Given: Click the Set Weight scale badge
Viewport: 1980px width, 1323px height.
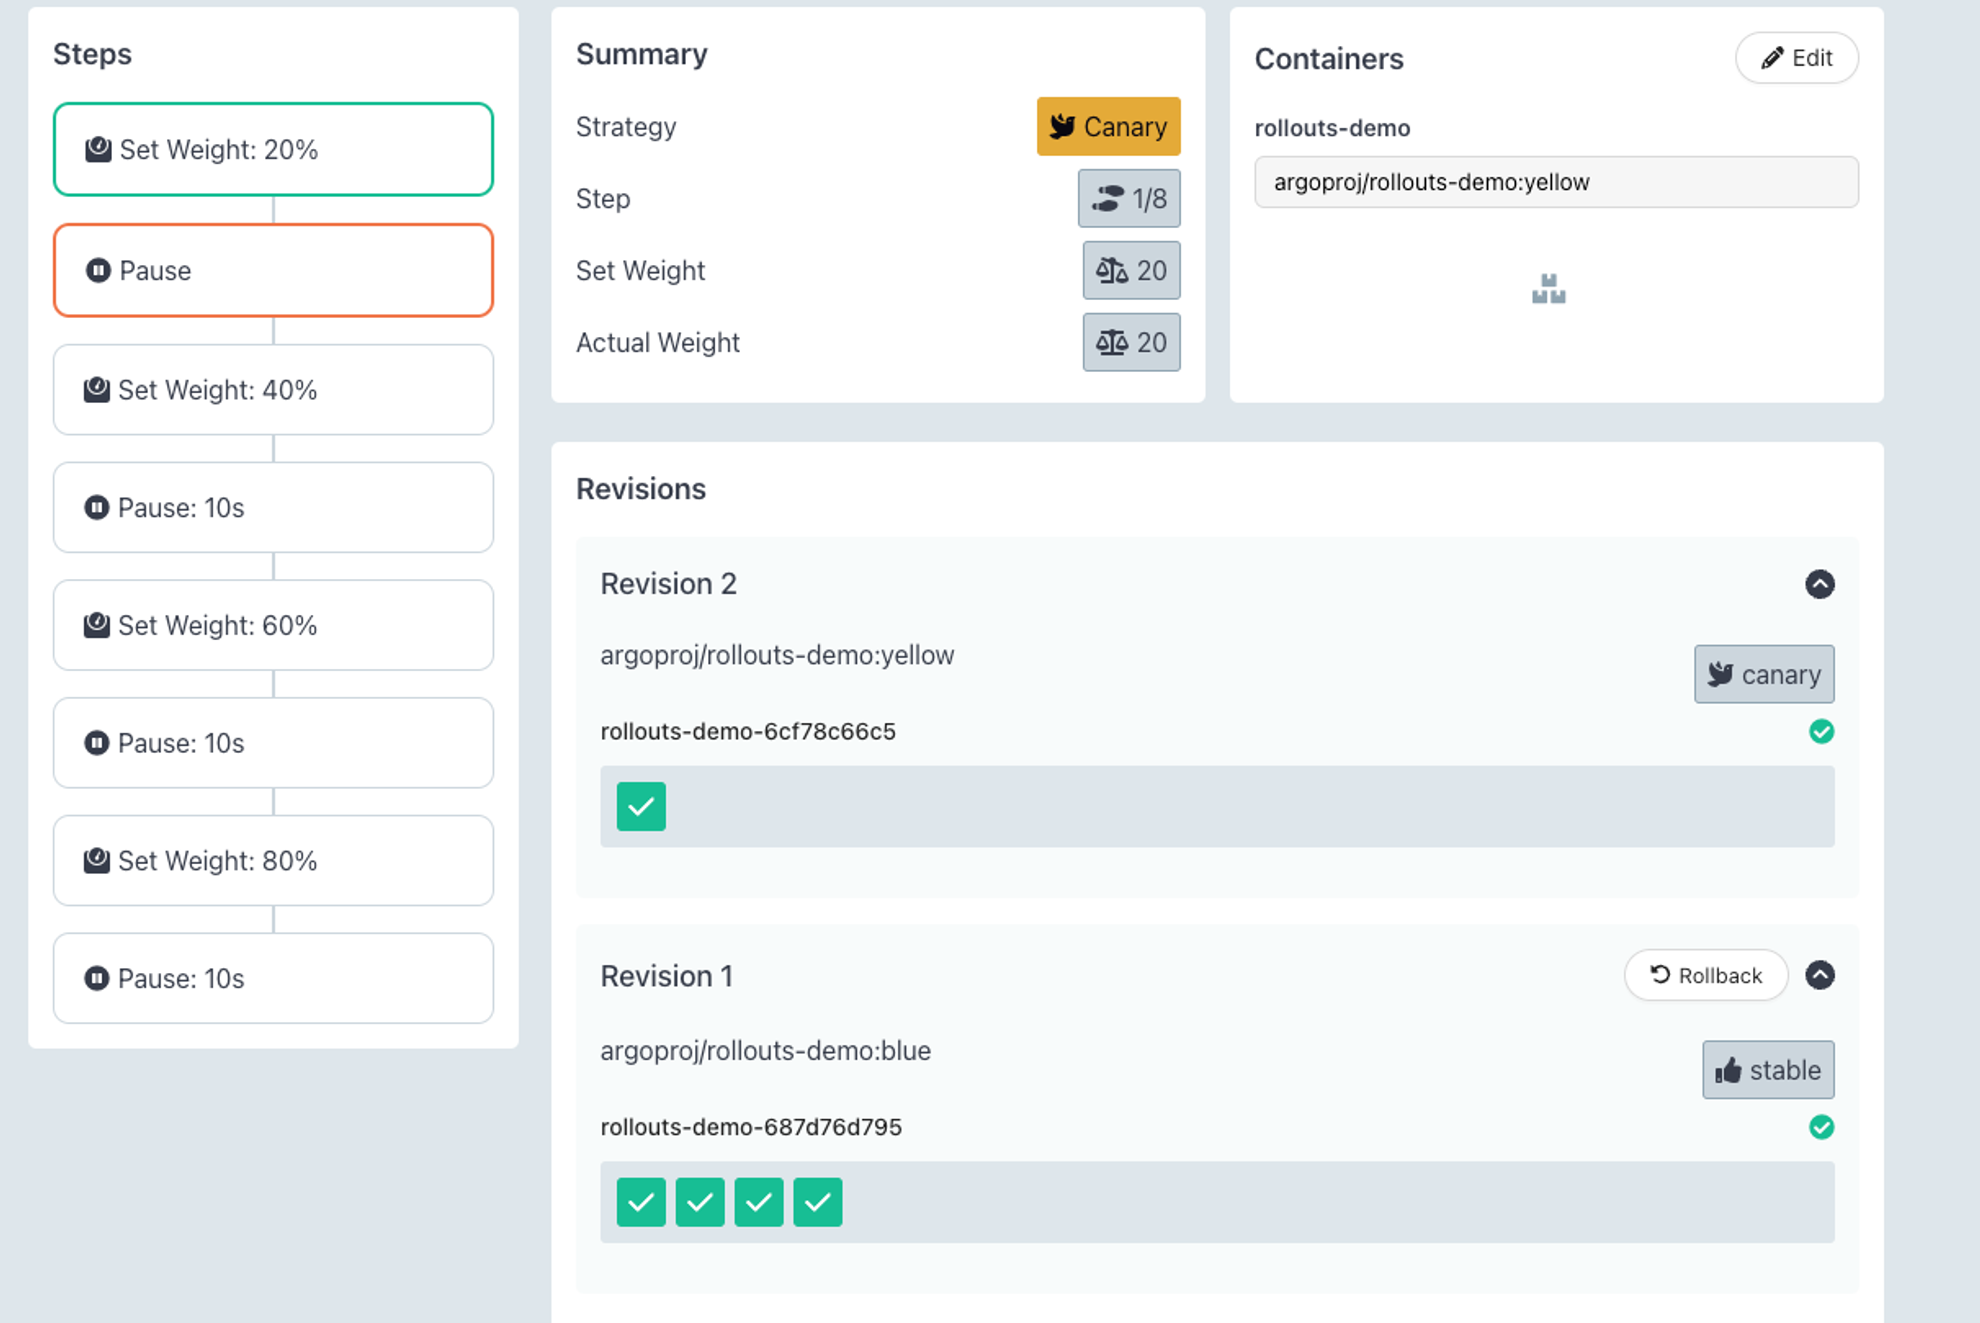Looking at the screenshot, I should (1131, 270).
